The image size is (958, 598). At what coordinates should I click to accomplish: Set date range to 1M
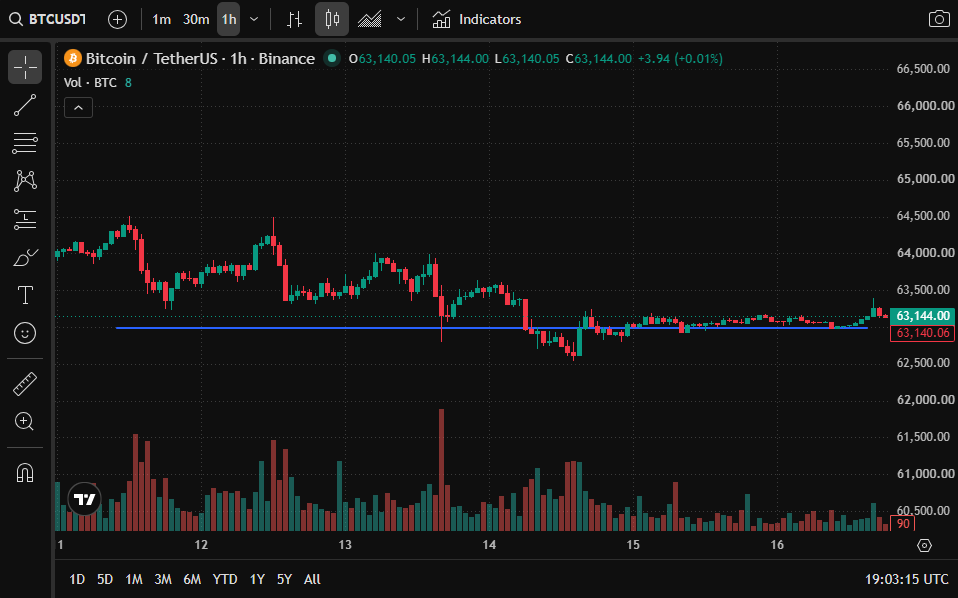click(134, 579)
